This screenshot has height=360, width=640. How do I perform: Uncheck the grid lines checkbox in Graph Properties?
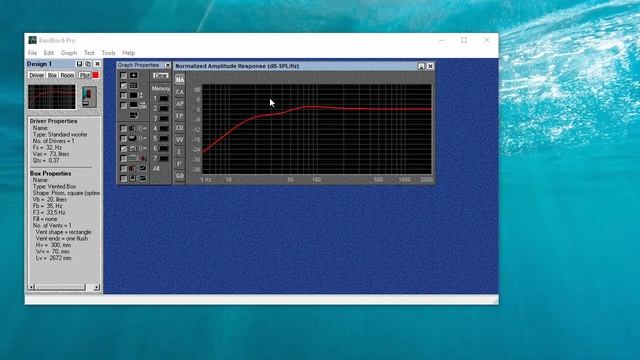pyautogui.click(x=123, y=85)
